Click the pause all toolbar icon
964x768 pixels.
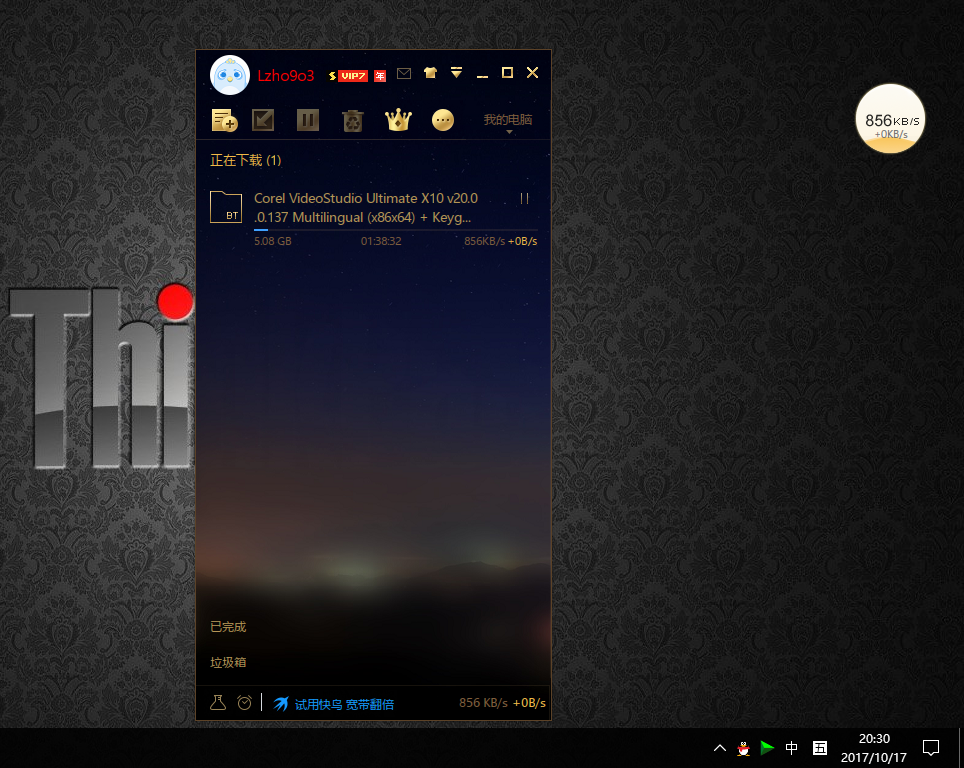[x=307, y=120]
